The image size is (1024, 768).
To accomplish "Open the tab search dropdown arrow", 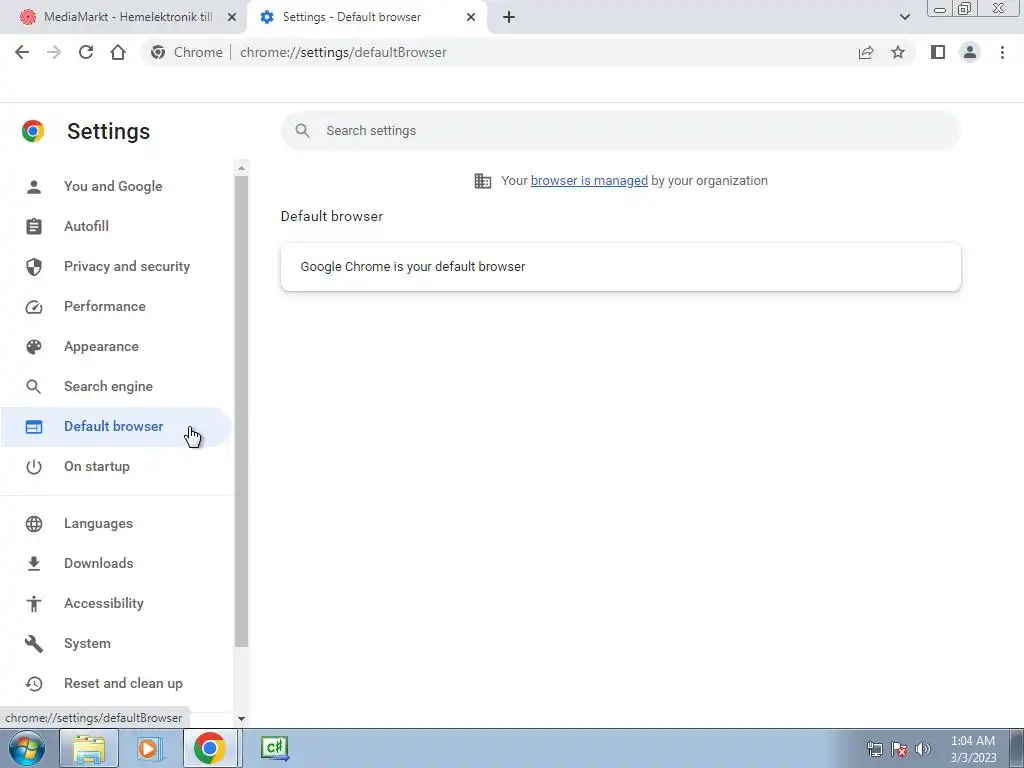I will [904, 17].
